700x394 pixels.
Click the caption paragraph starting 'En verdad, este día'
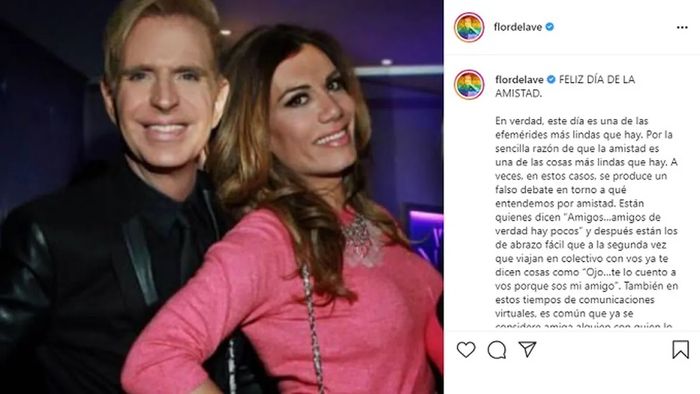pyautogui.click(x=586, y=224)
